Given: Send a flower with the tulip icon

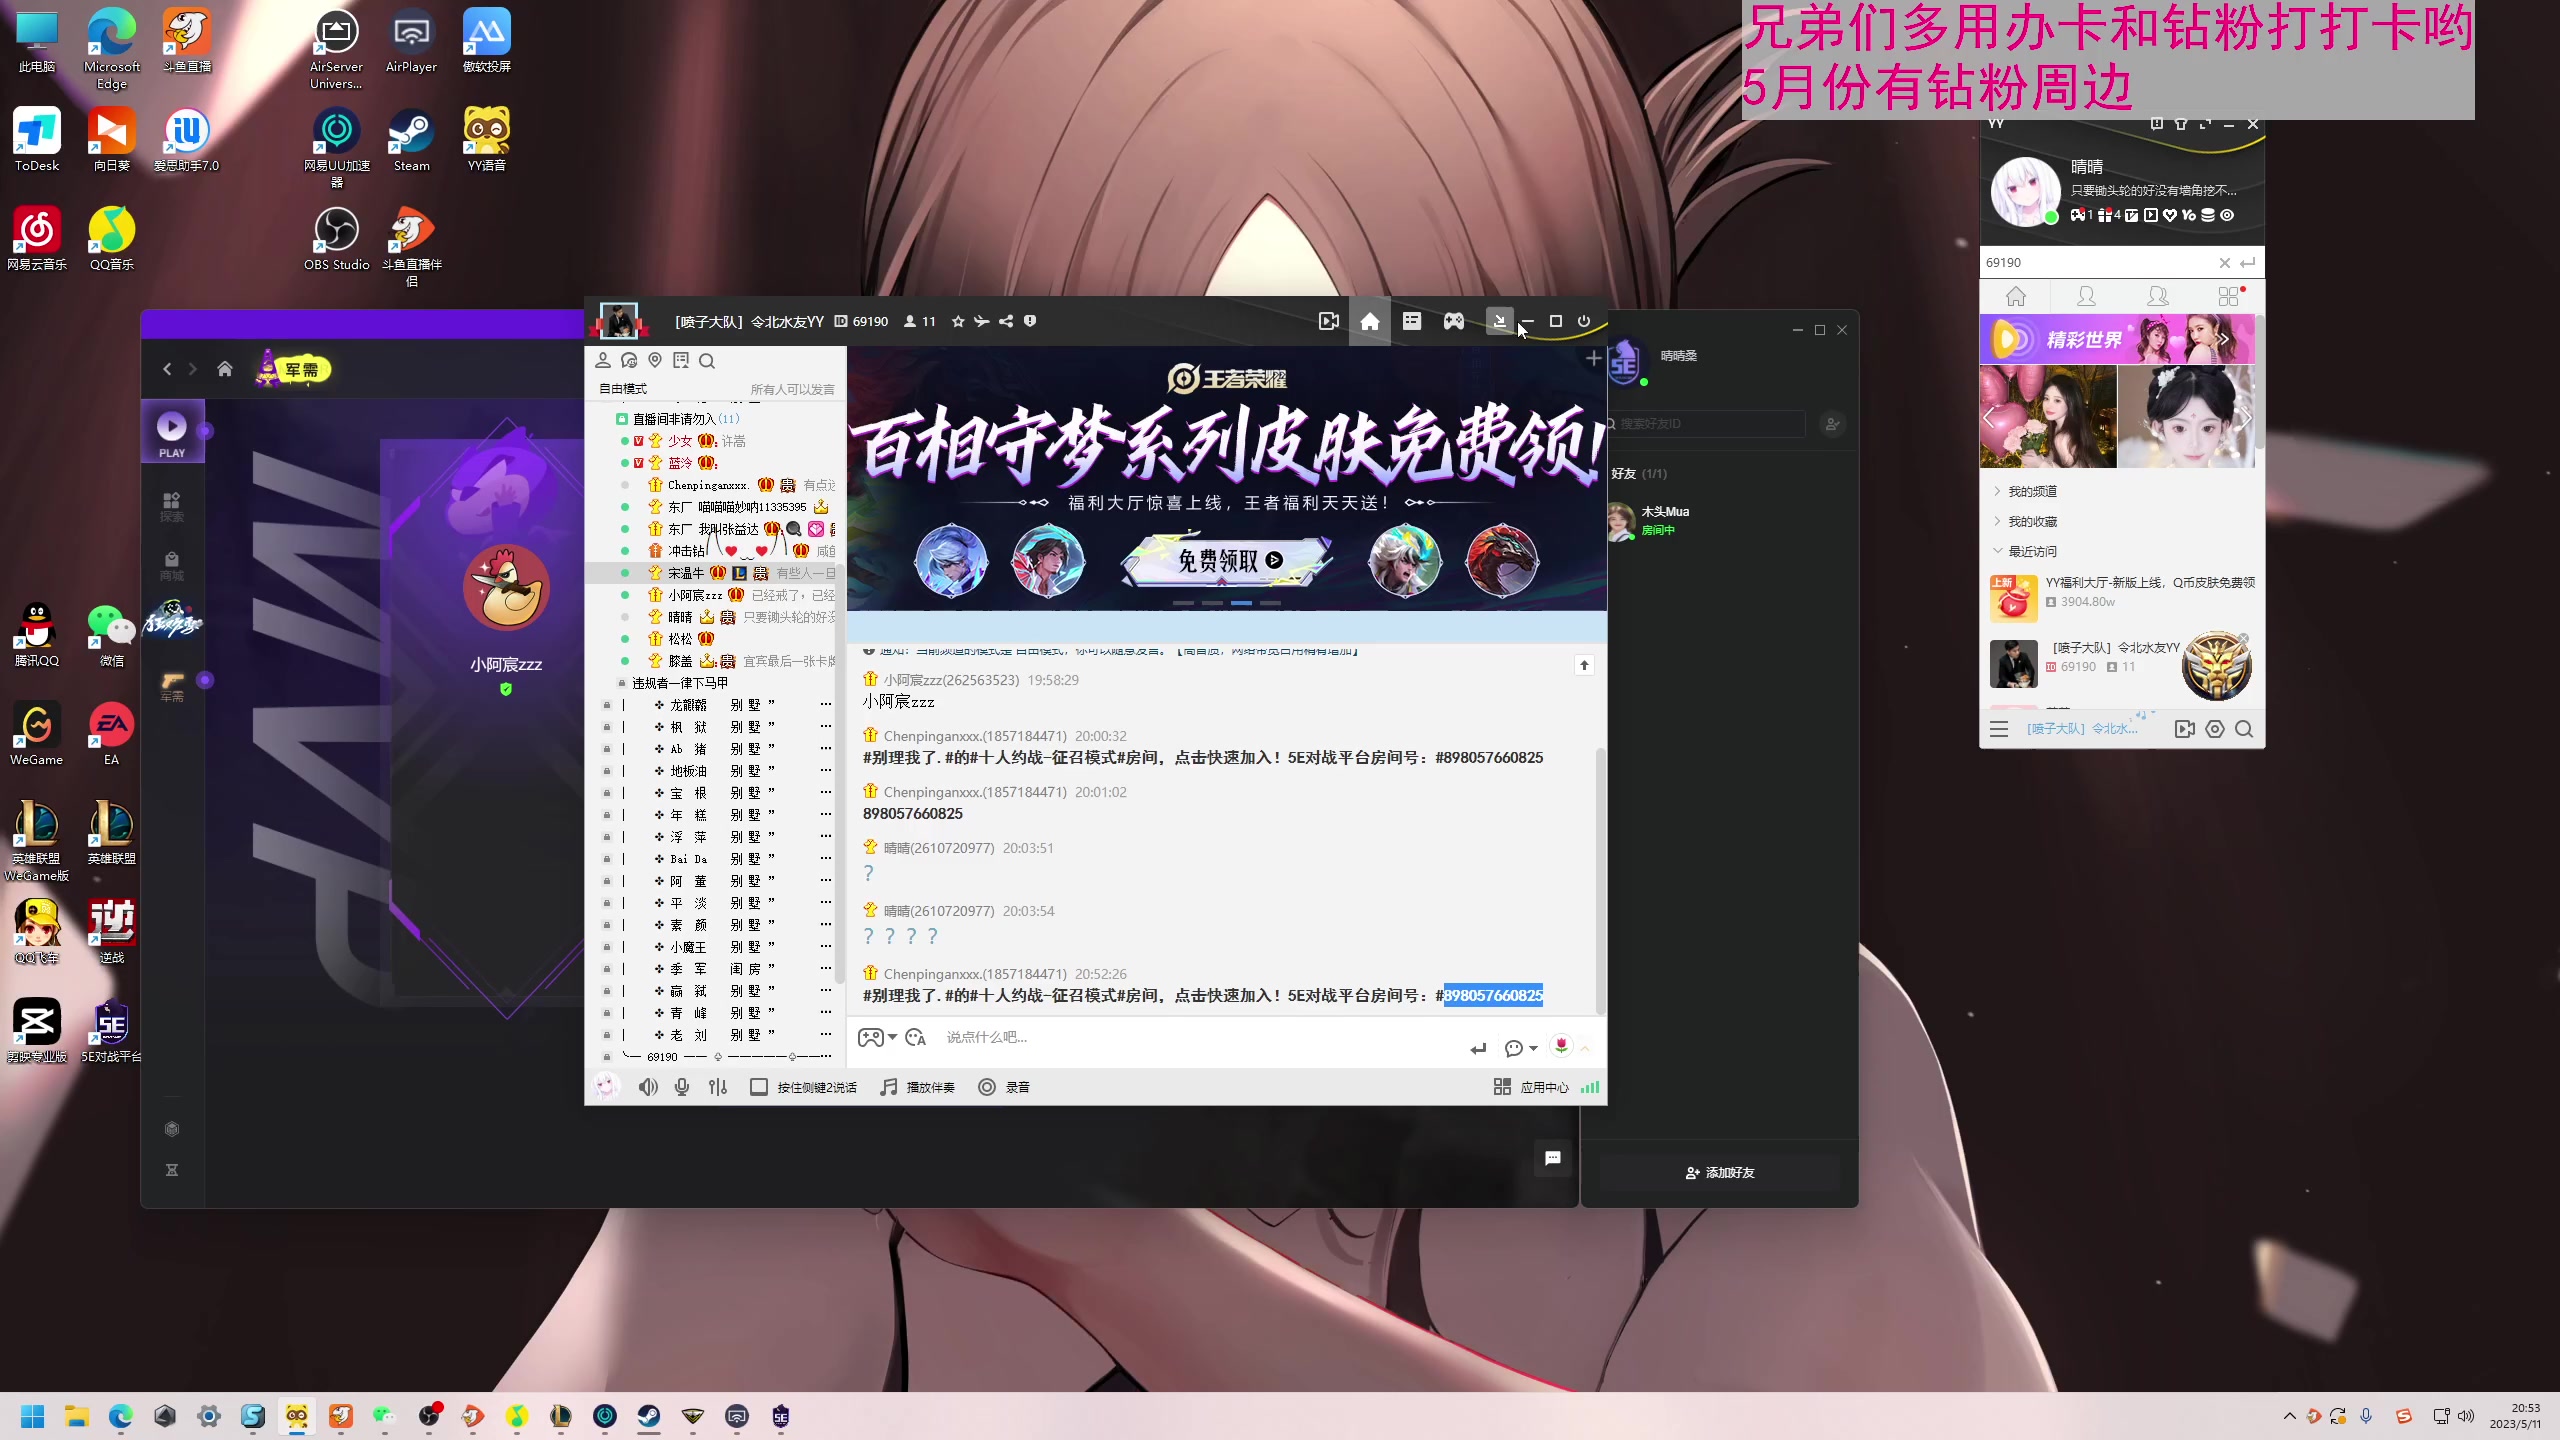Looking at the screenshot, I should click(x=1561, y=1046).
